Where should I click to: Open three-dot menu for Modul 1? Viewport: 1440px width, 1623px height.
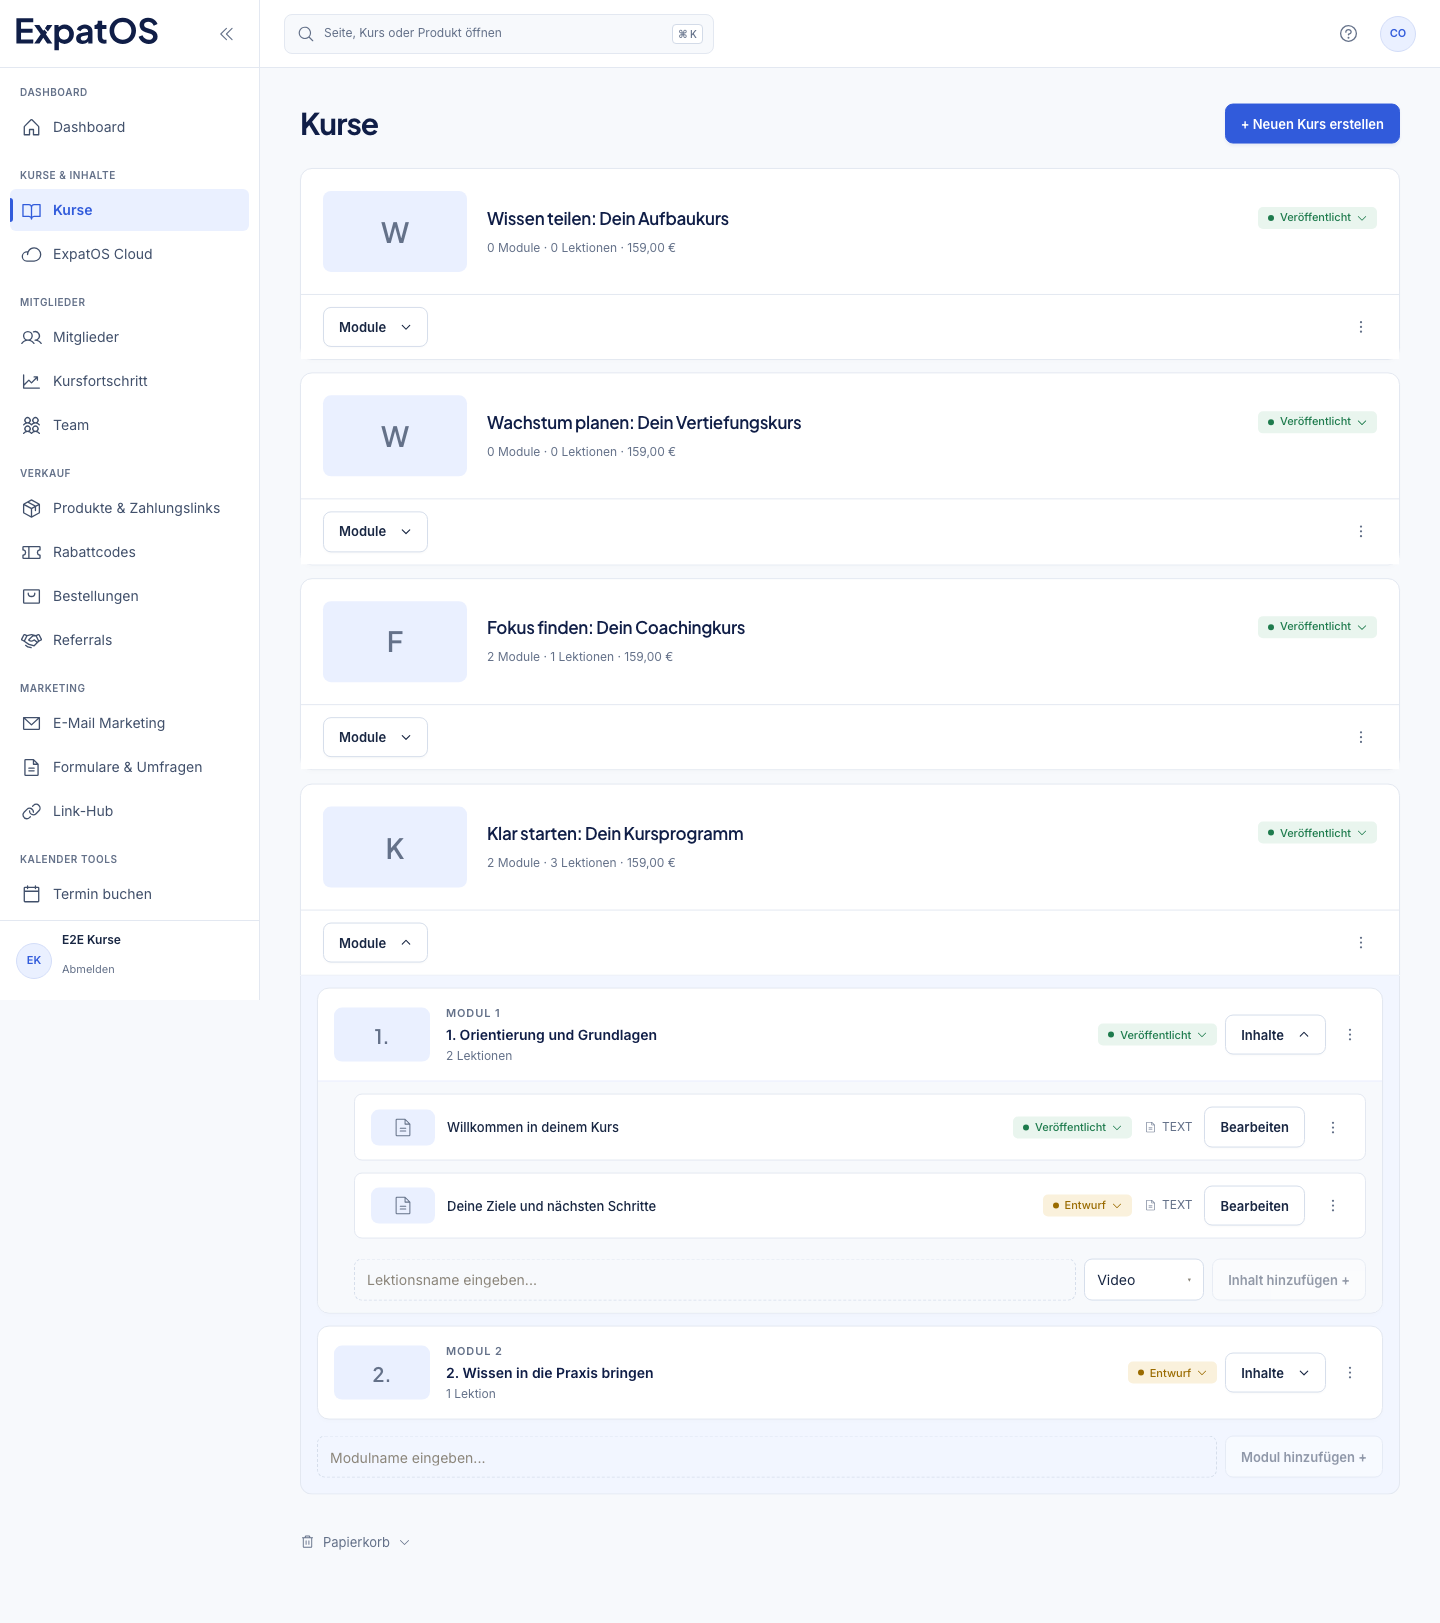pos(1350,1035)
